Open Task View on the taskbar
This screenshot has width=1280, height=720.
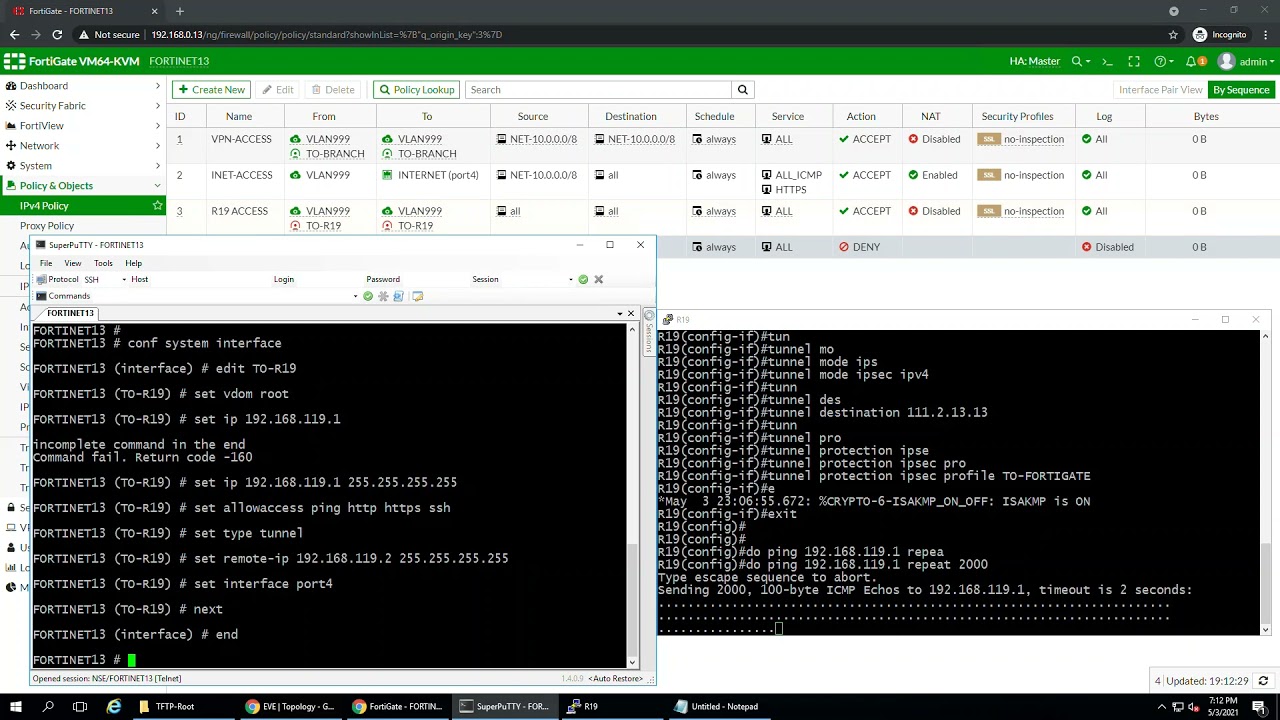[80, 706]
